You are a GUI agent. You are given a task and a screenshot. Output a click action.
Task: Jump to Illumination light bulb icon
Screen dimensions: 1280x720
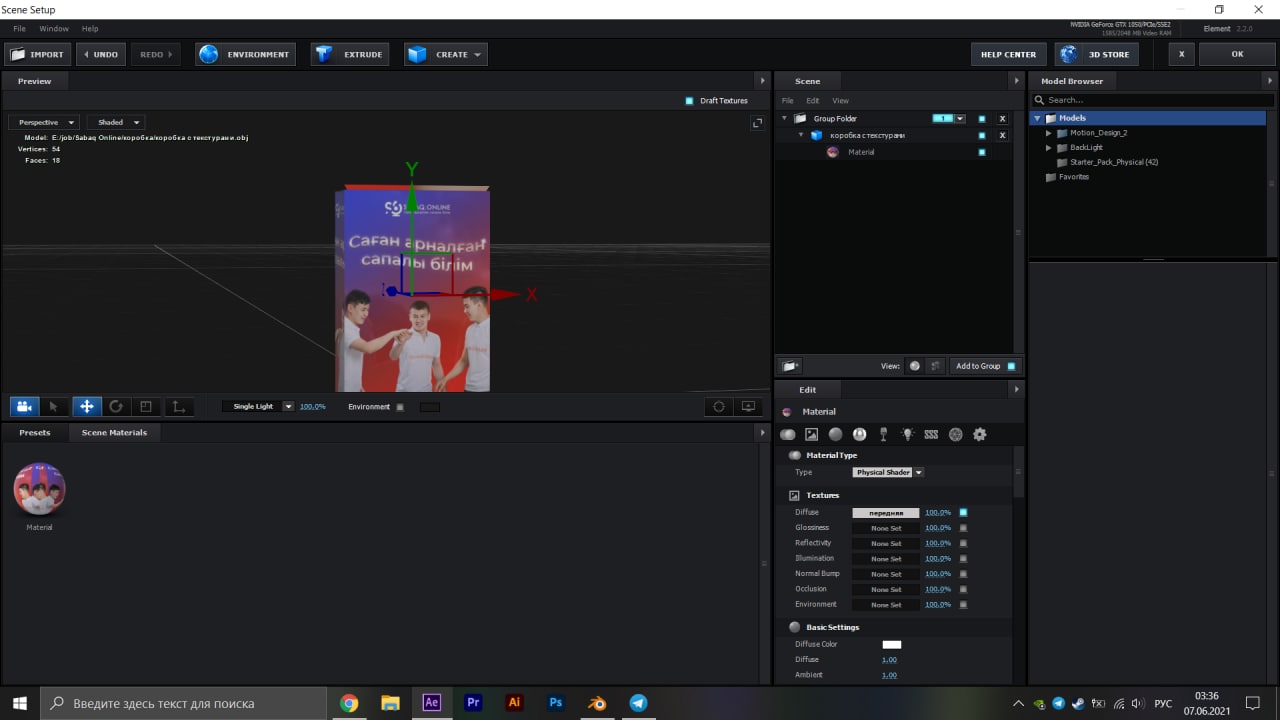907,434
